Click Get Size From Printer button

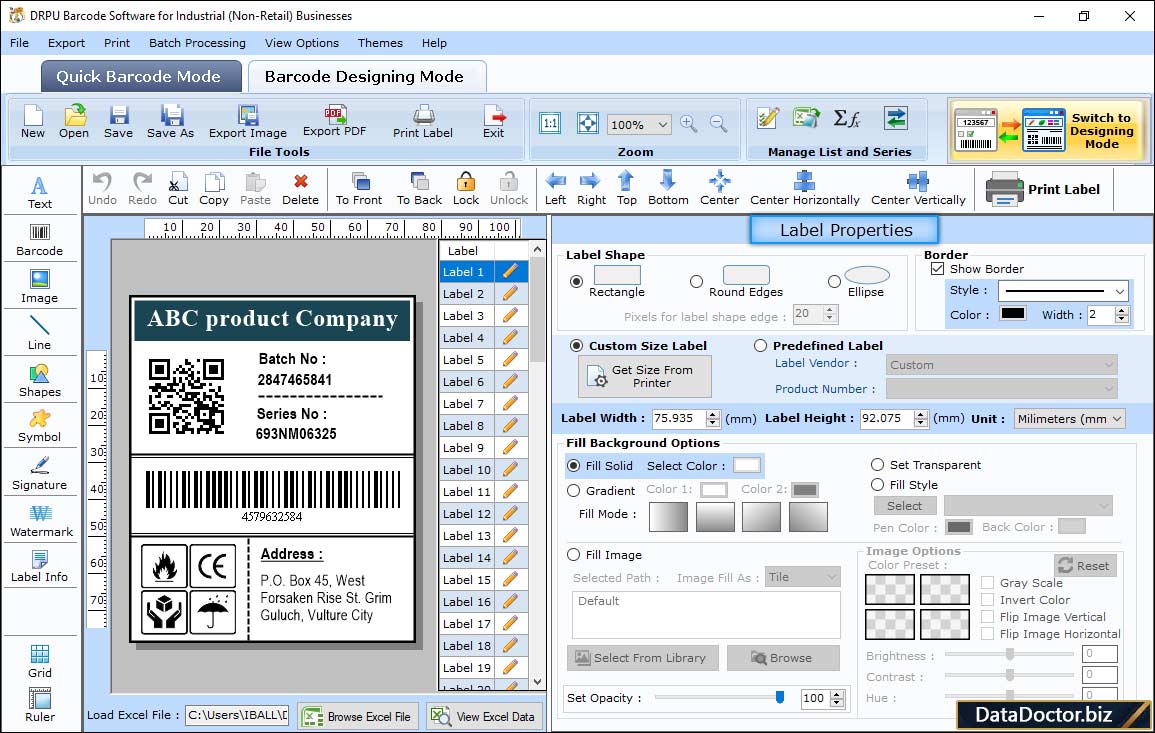click(x=645, y=376)
